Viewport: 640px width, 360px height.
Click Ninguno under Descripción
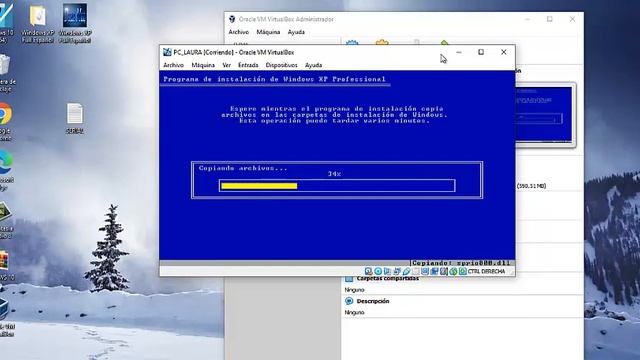(x=354, y=312)
